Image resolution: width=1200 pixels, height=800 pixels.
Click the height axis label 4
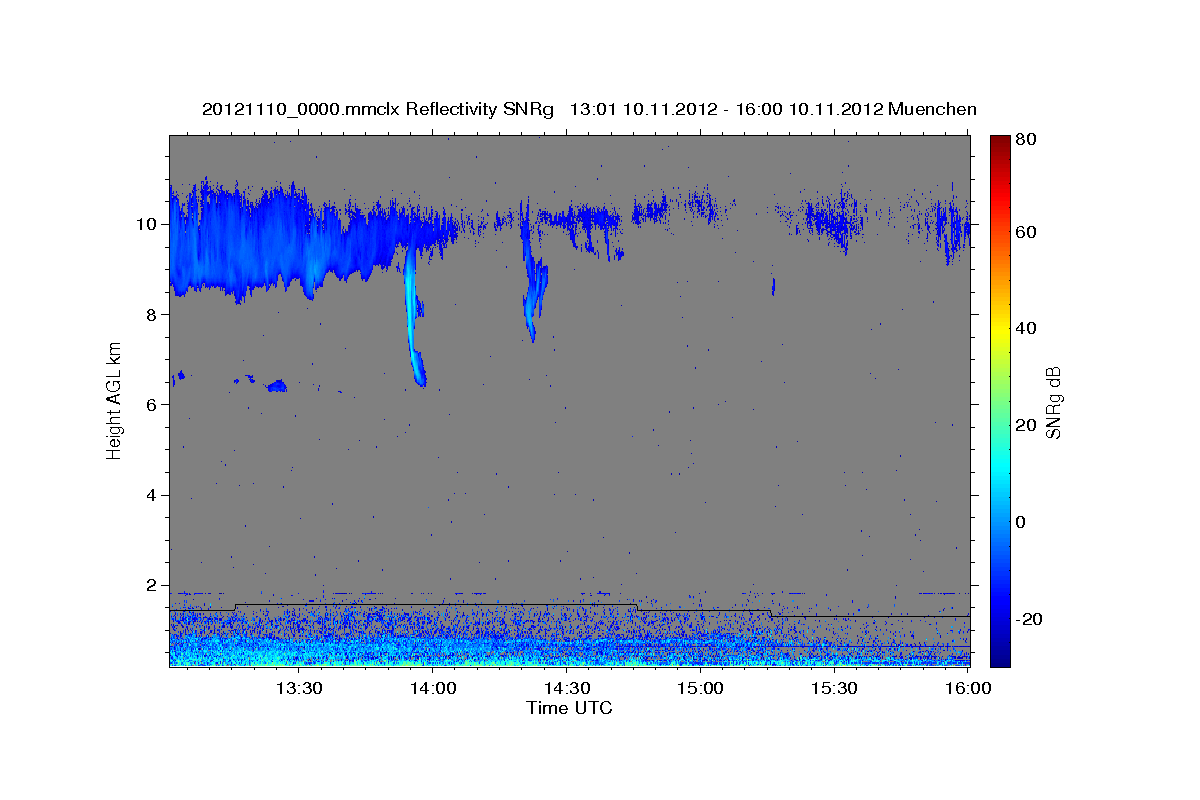(153, 495)
